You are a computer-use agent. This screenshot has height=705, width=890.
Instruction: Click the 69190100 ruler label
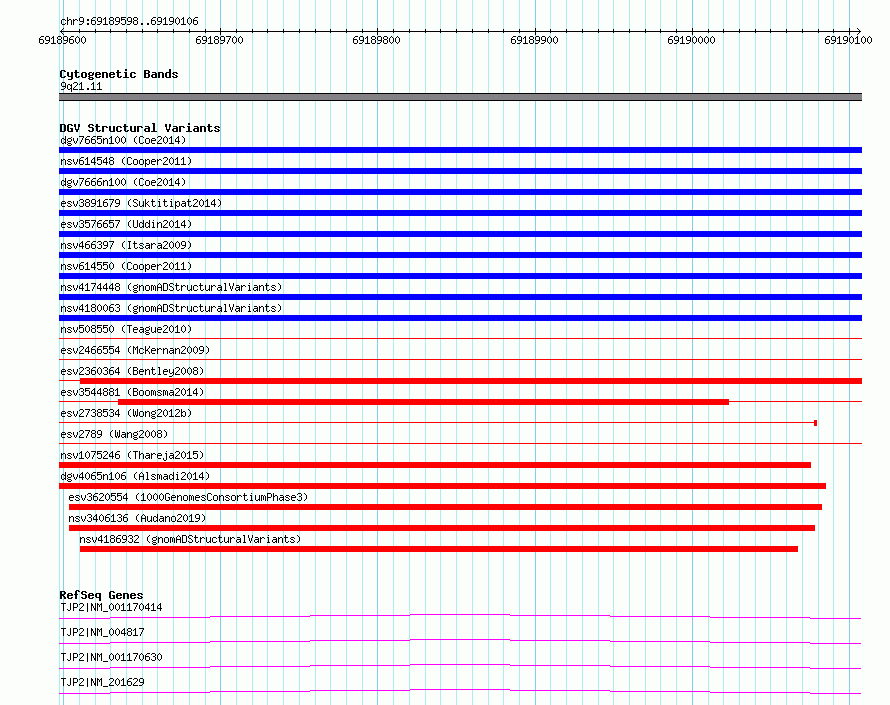(848, 40)
